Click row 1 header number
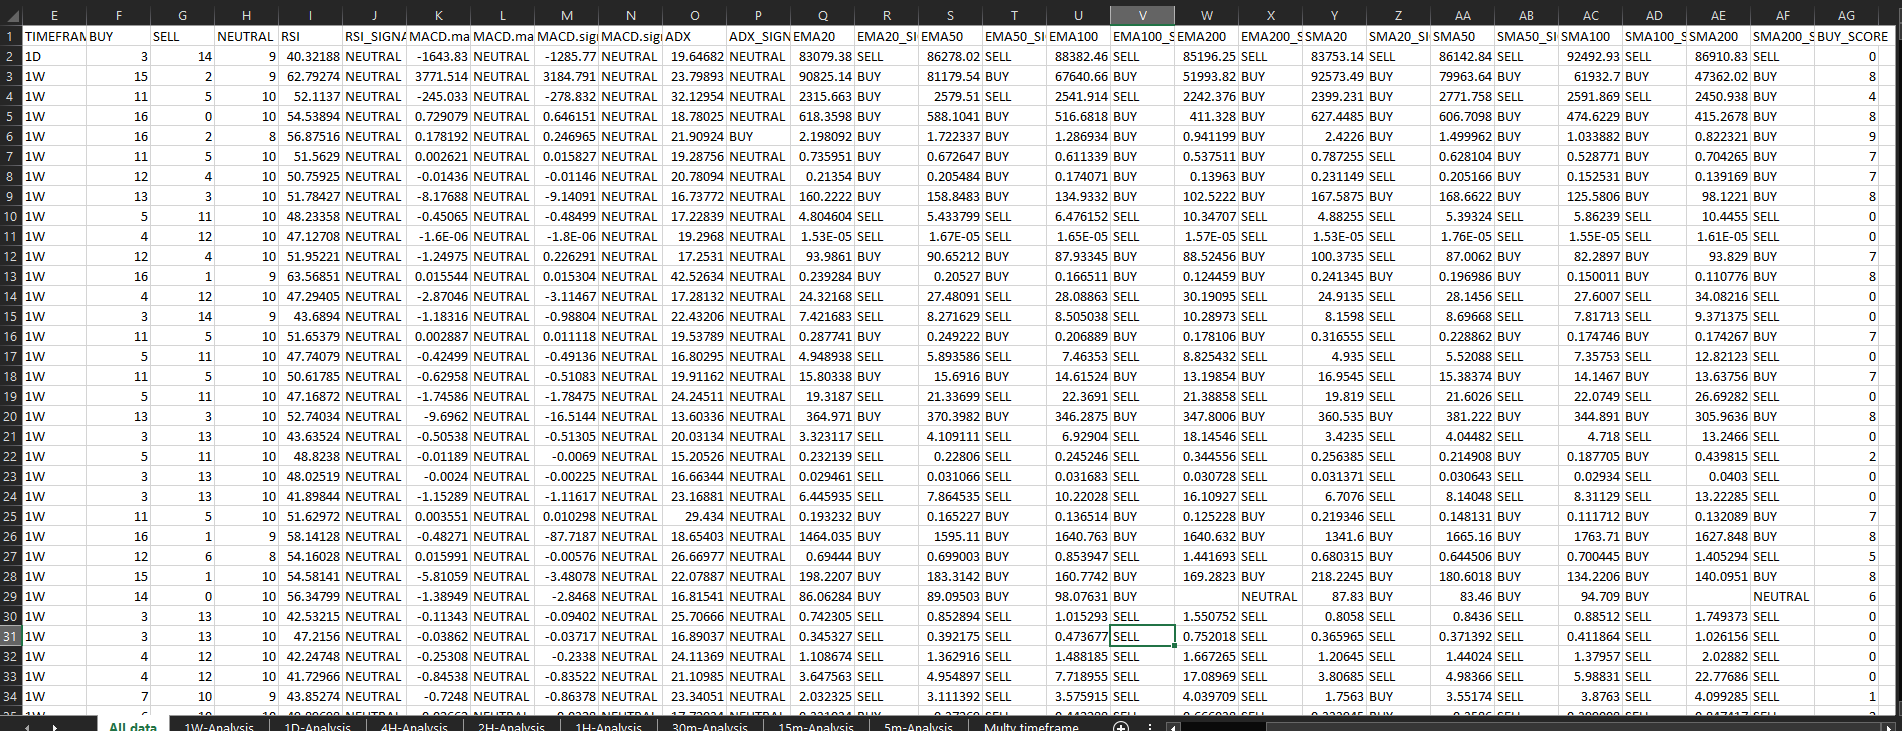 click(10, 36)
